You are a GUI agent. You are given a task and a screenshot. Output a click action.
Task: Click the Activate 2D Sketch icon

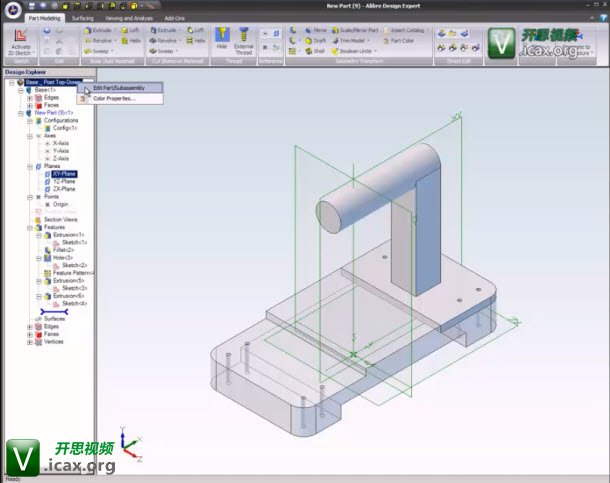pyautogui.click(x=20, y=37)
